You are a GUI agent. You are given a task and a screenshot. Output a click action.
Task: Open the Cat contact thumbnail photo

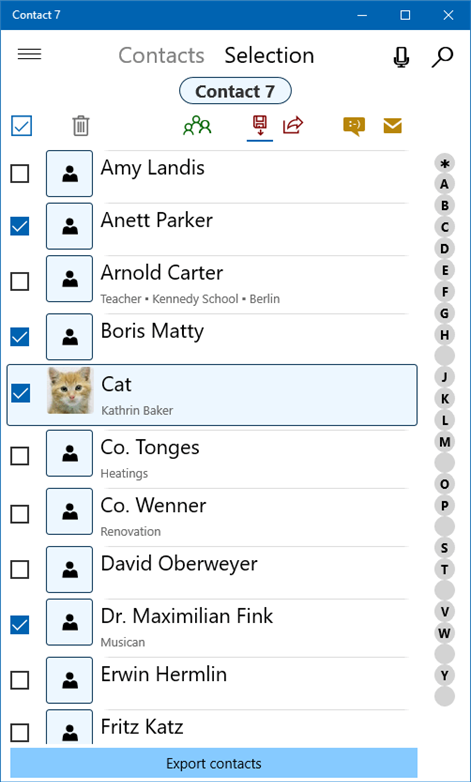point(70,391)
